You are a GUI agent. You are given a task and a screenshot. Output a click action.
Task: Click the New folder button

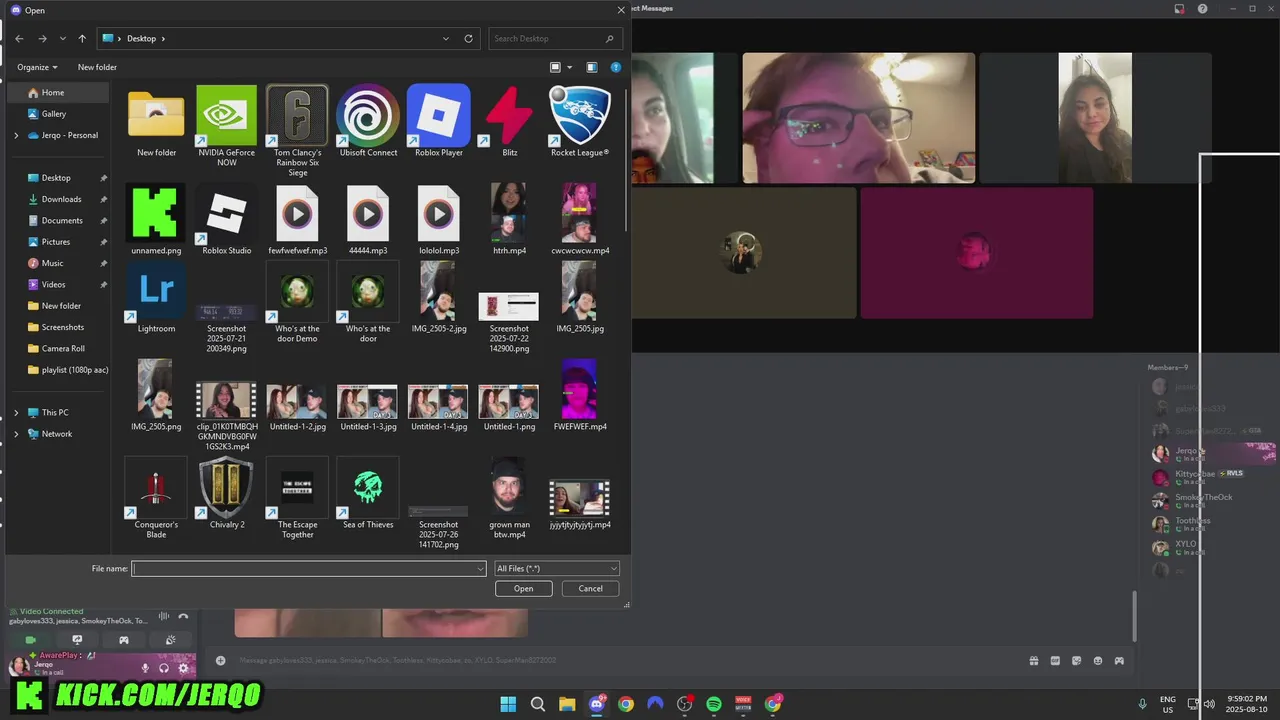coord(97,67)
